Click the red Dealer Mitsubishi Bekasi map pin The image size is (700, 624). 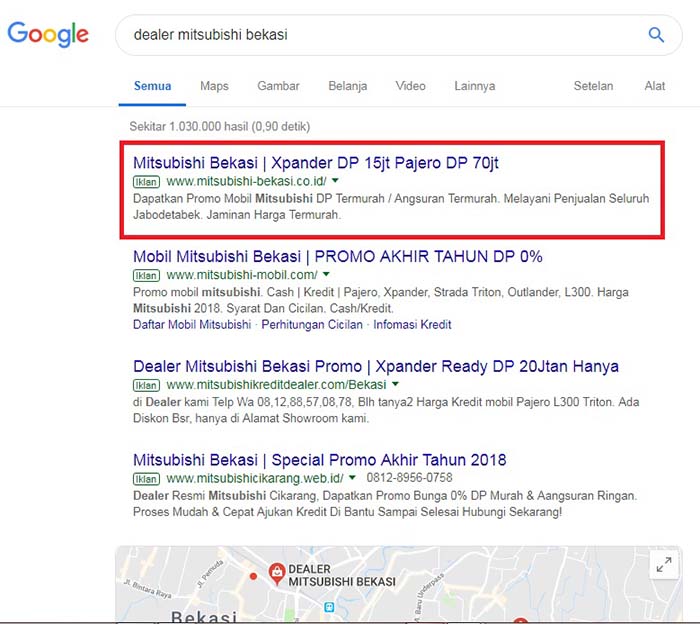[x=276, y=572]
